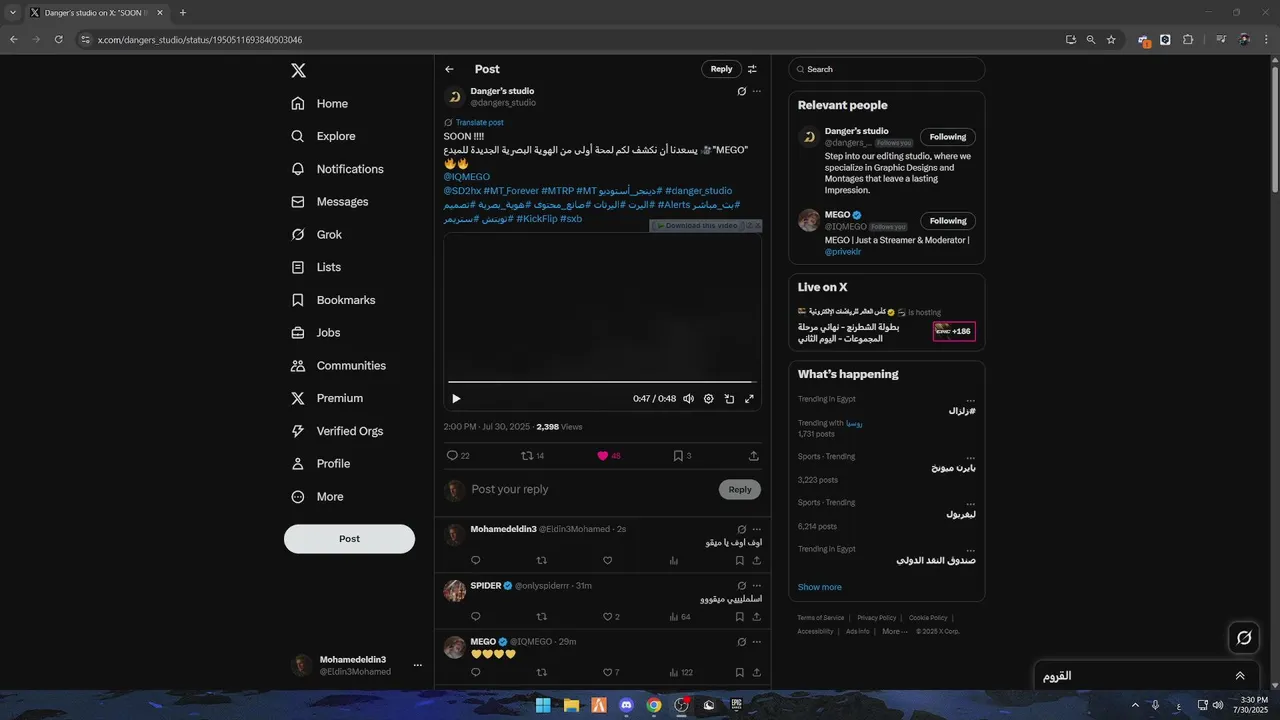The image size is (1280, 720).
Task: Click Post your reply field
Action: [x=592, y=489]
